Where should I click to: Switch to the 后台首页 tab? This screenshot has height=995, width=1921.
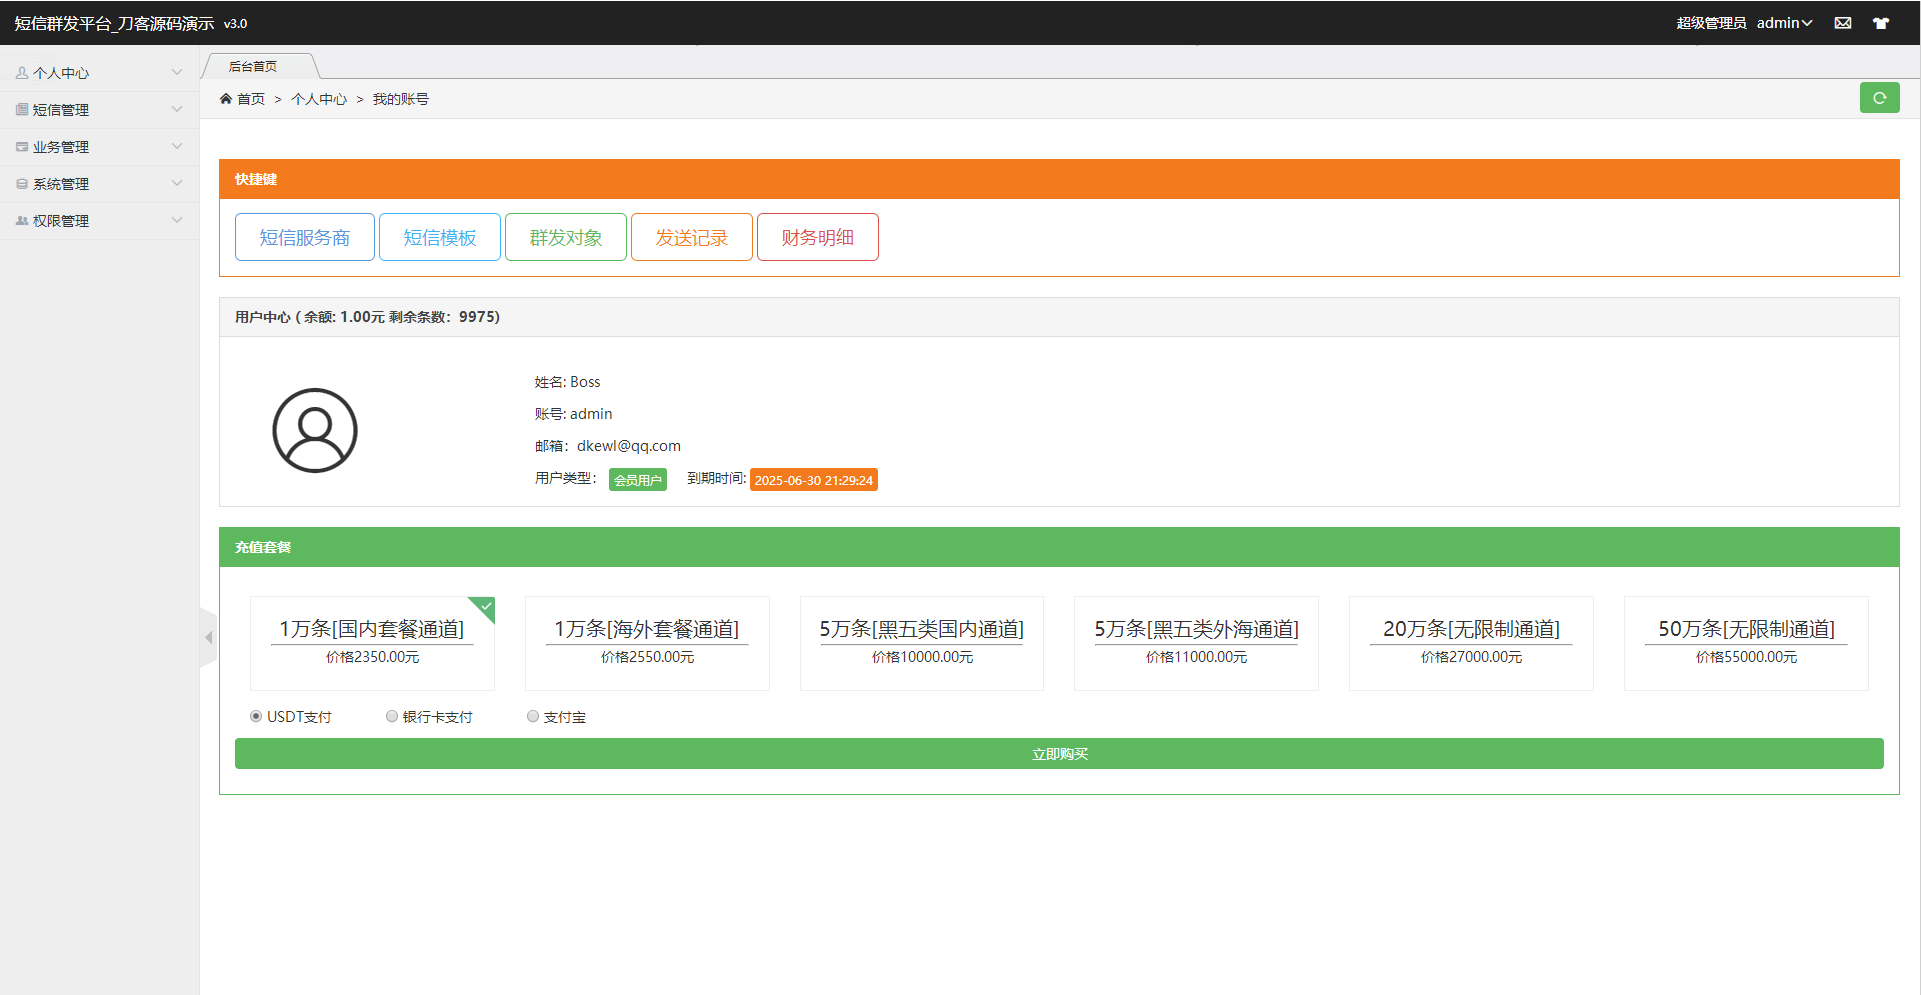[252, 66]
